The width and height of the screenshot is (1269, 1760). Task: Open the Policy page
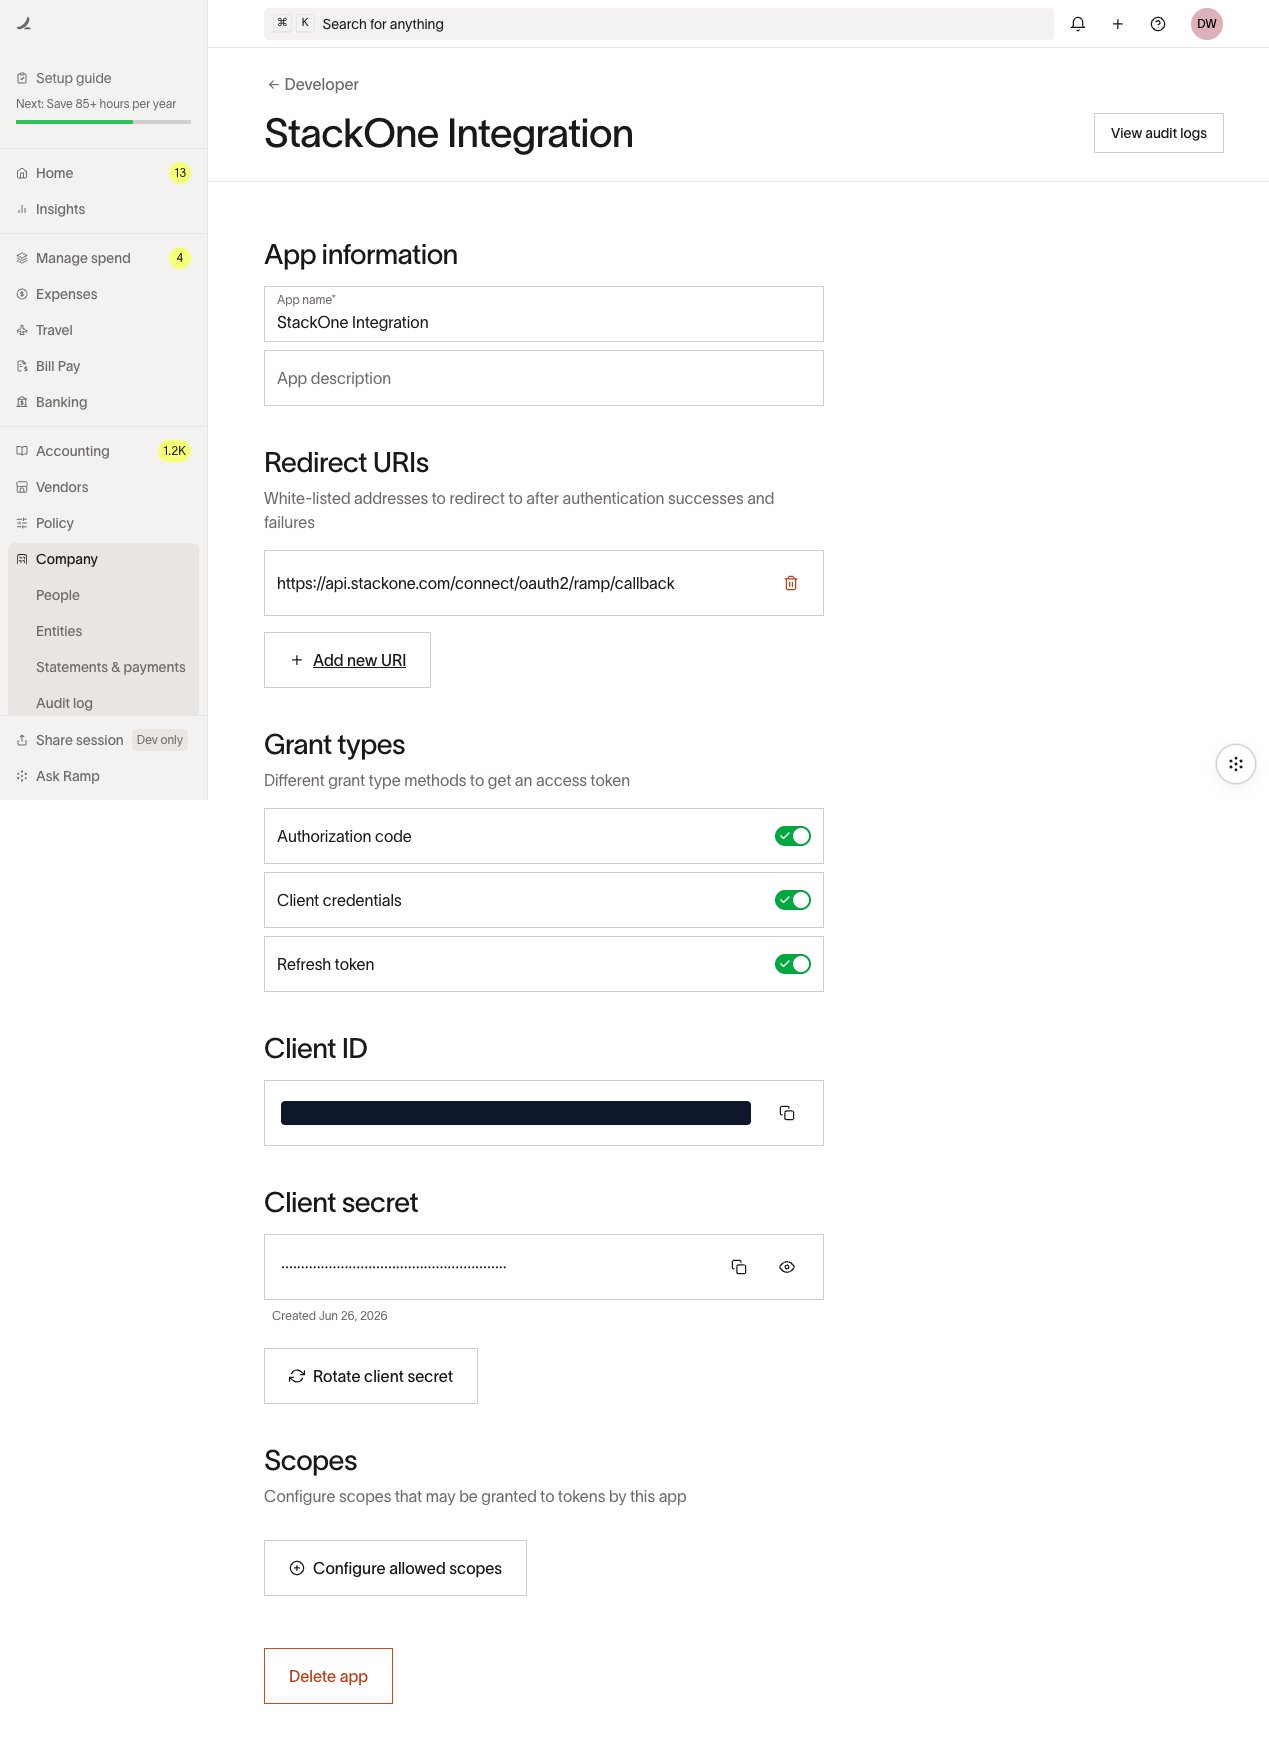tap(103, 523)
